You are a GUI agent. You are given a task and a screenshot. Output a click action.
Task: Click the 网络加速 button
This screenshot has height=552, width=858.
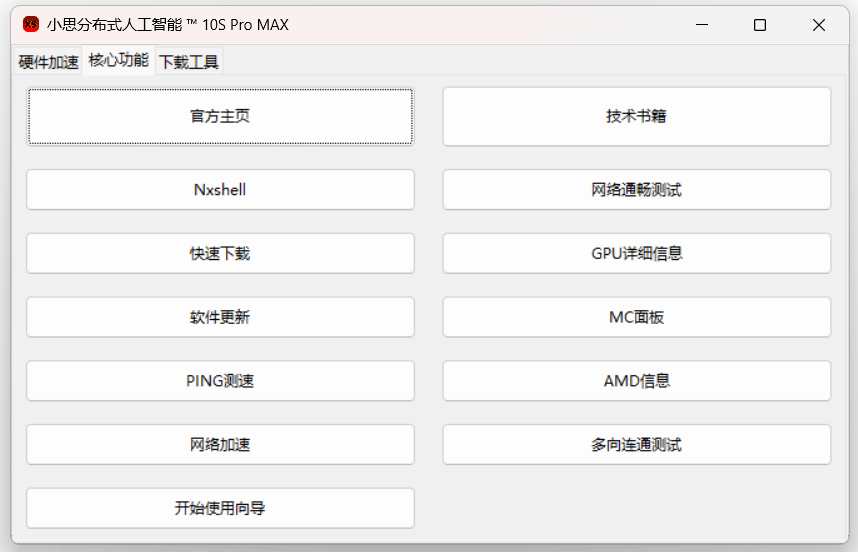pos(220,444)
